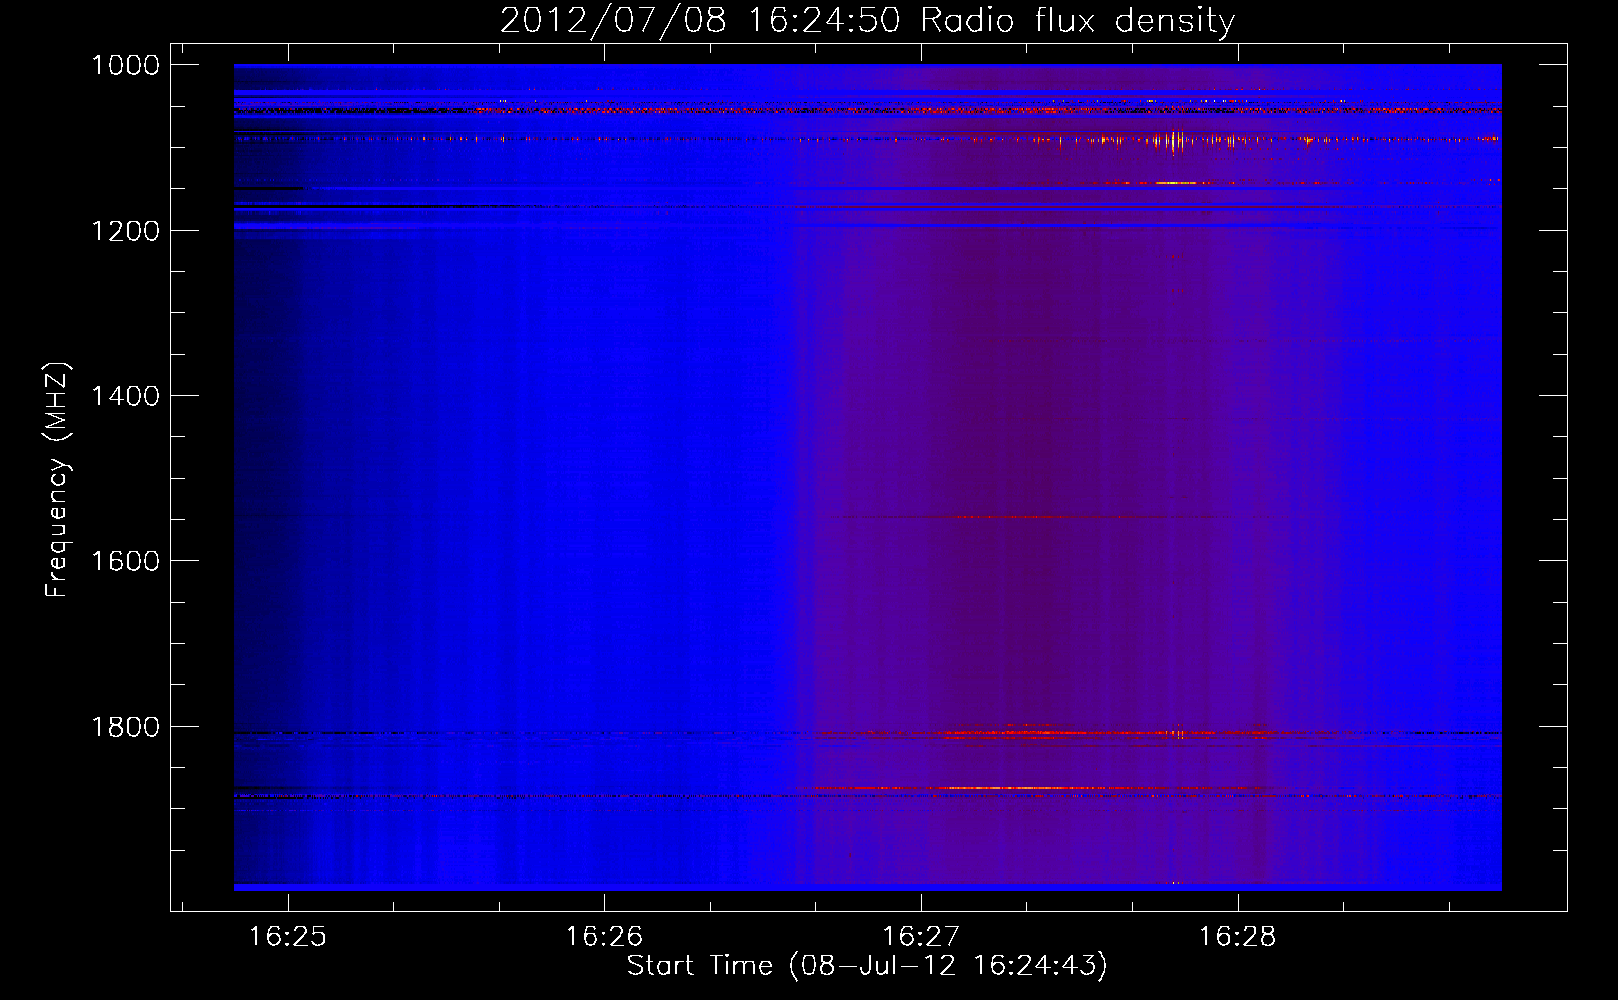1618x1000 pixels.
Task: Click the 1000 frequency tick label
Action: tap(125, 65)
